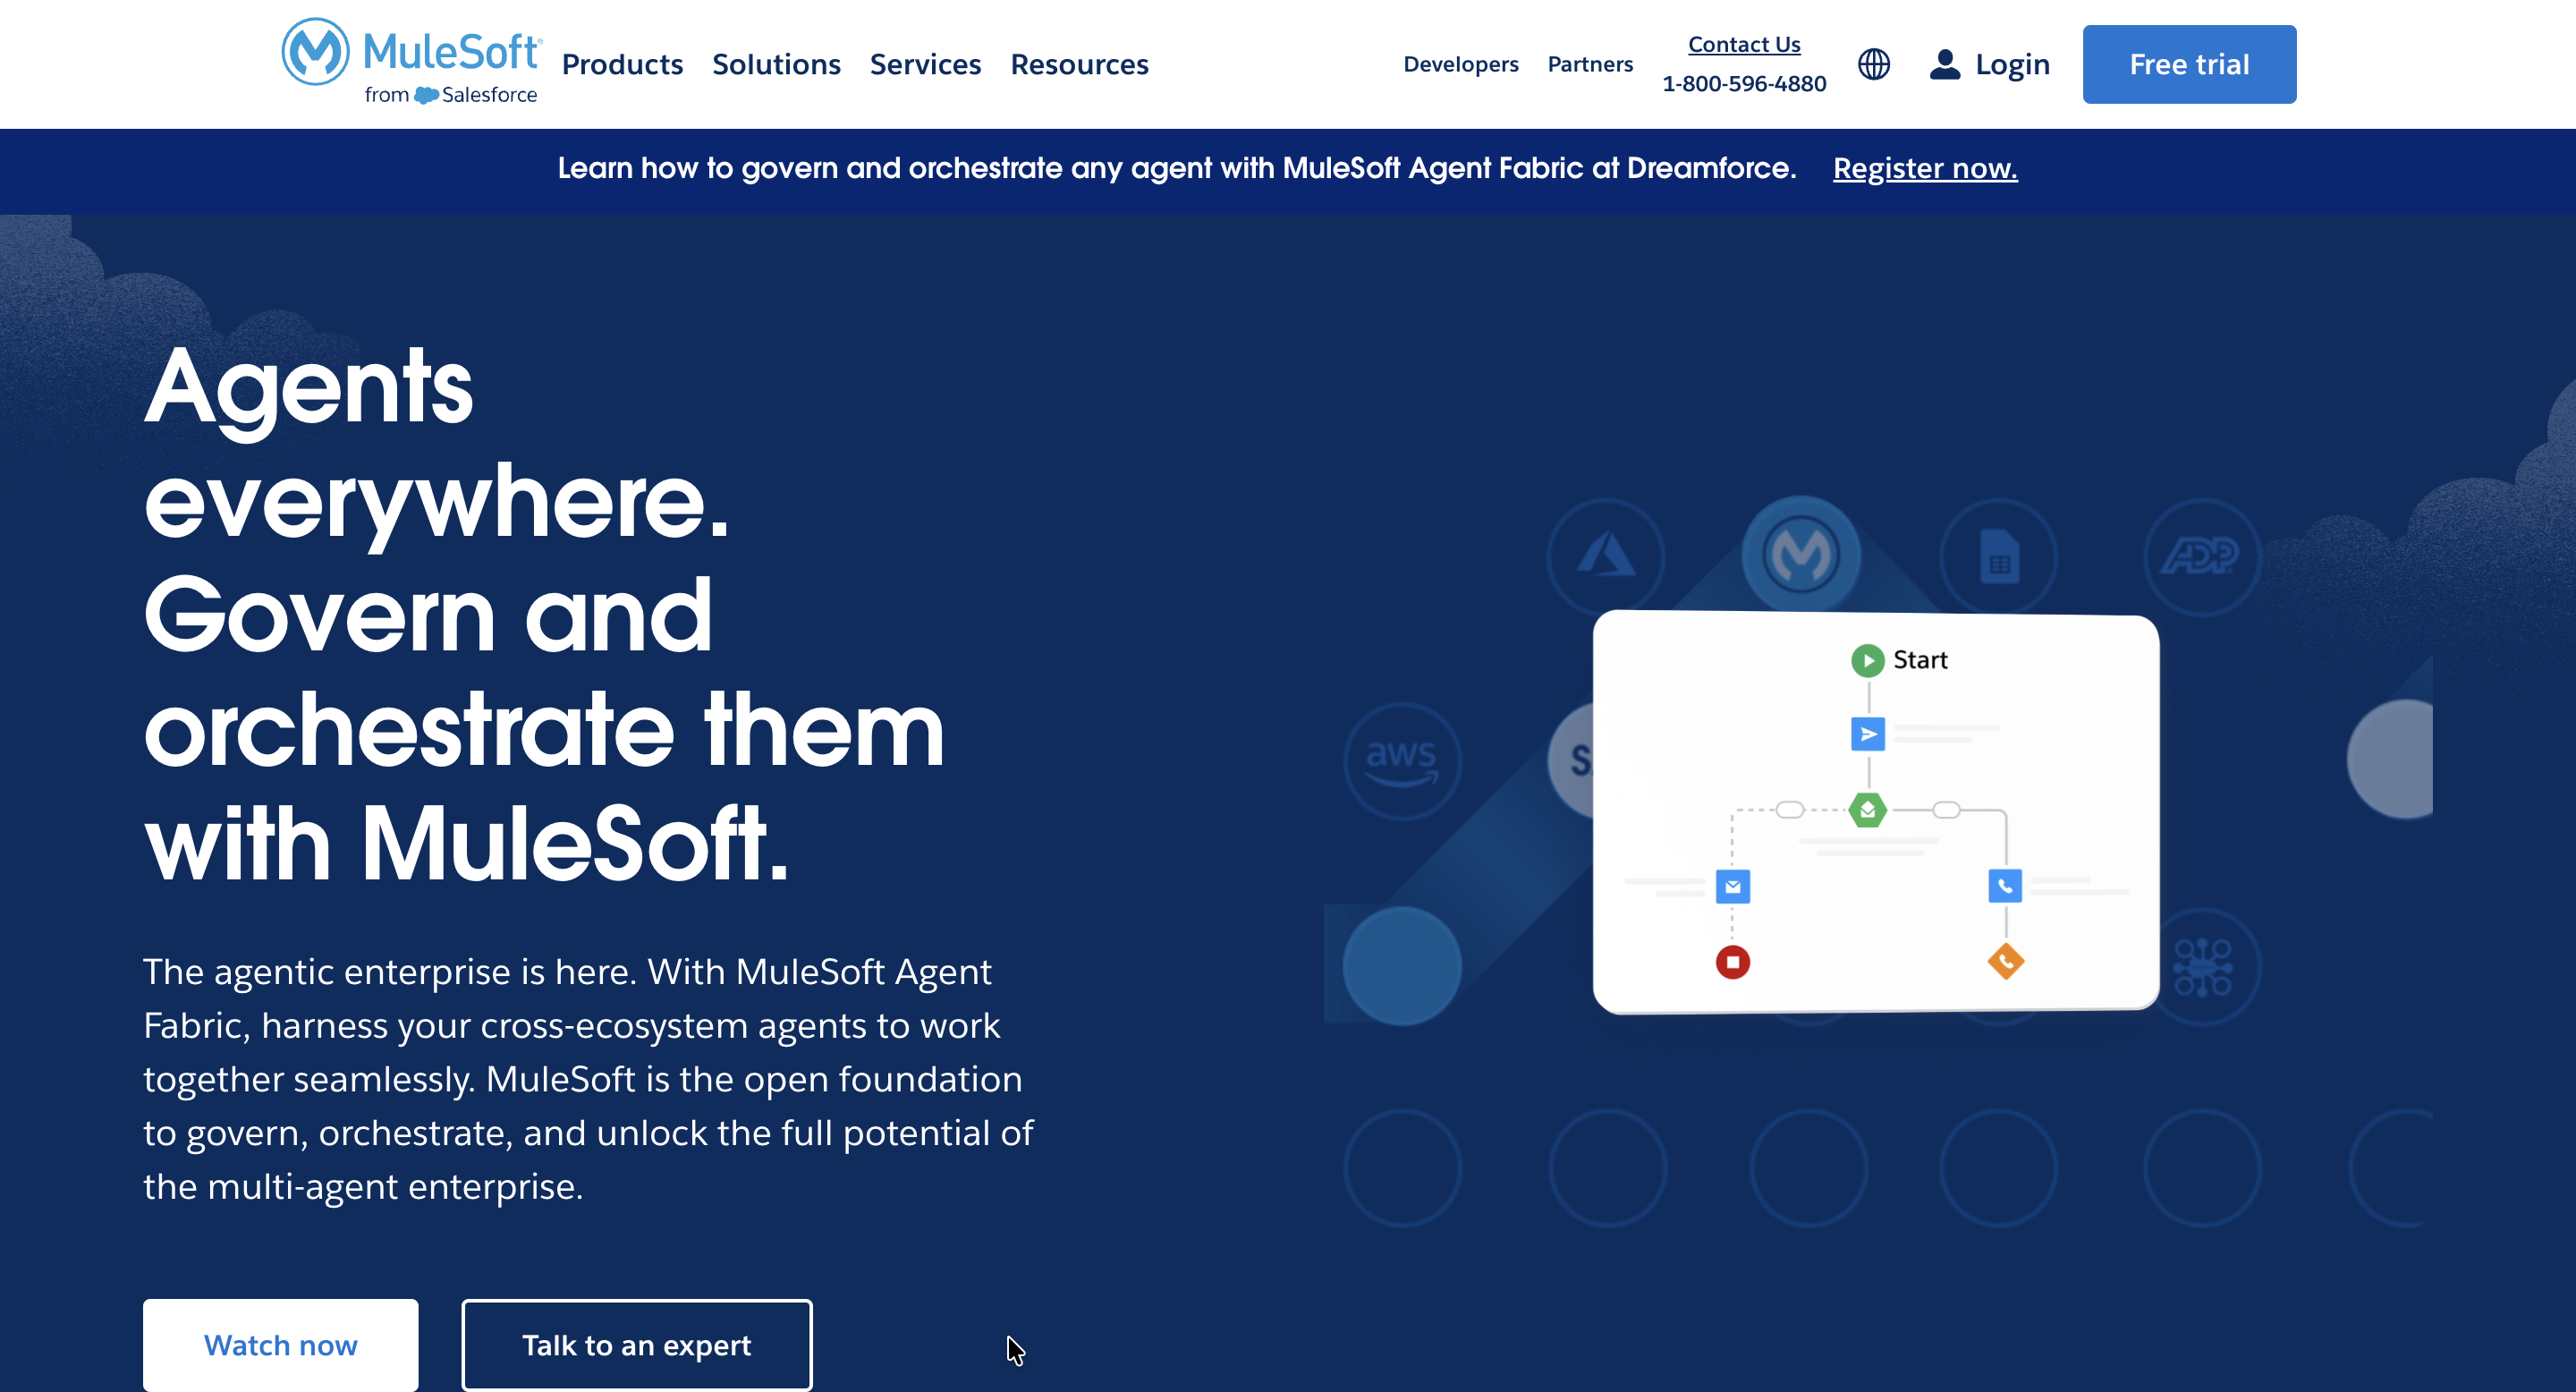Open the globe language selector icon
This screenshot has height=1392, width=2576.
click(1873, 64)
